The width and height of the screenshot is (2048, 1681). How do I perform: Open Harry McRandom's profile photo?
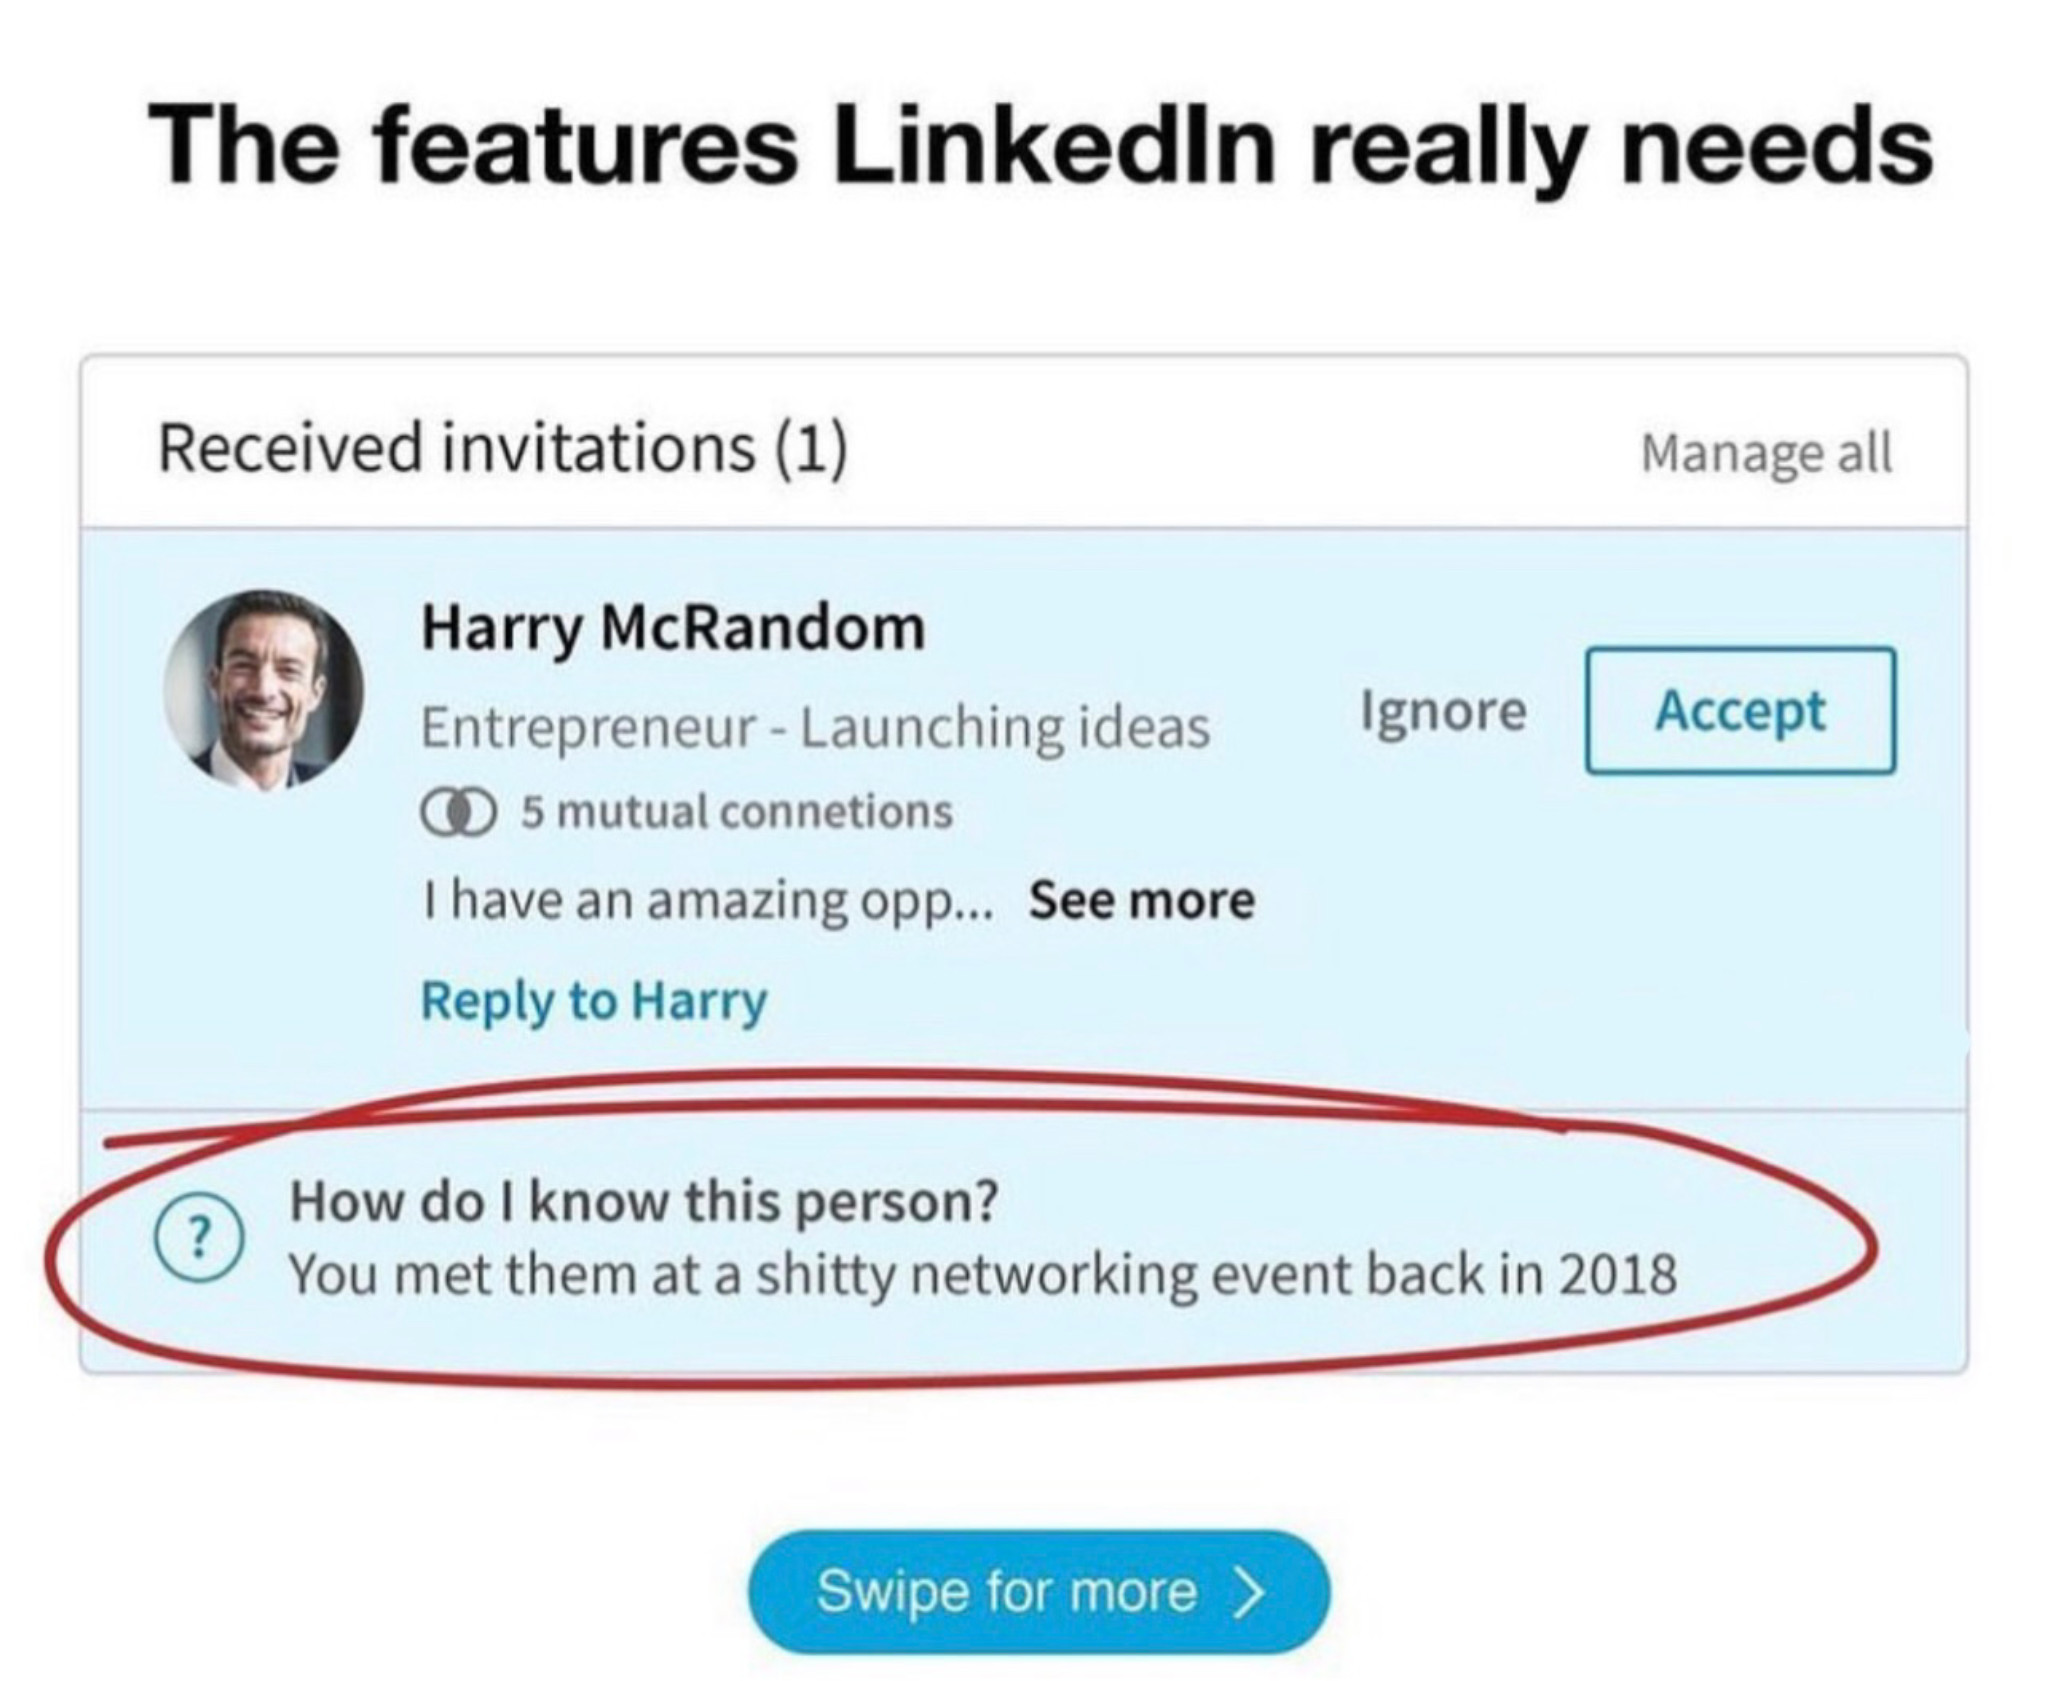click(264, 689)
